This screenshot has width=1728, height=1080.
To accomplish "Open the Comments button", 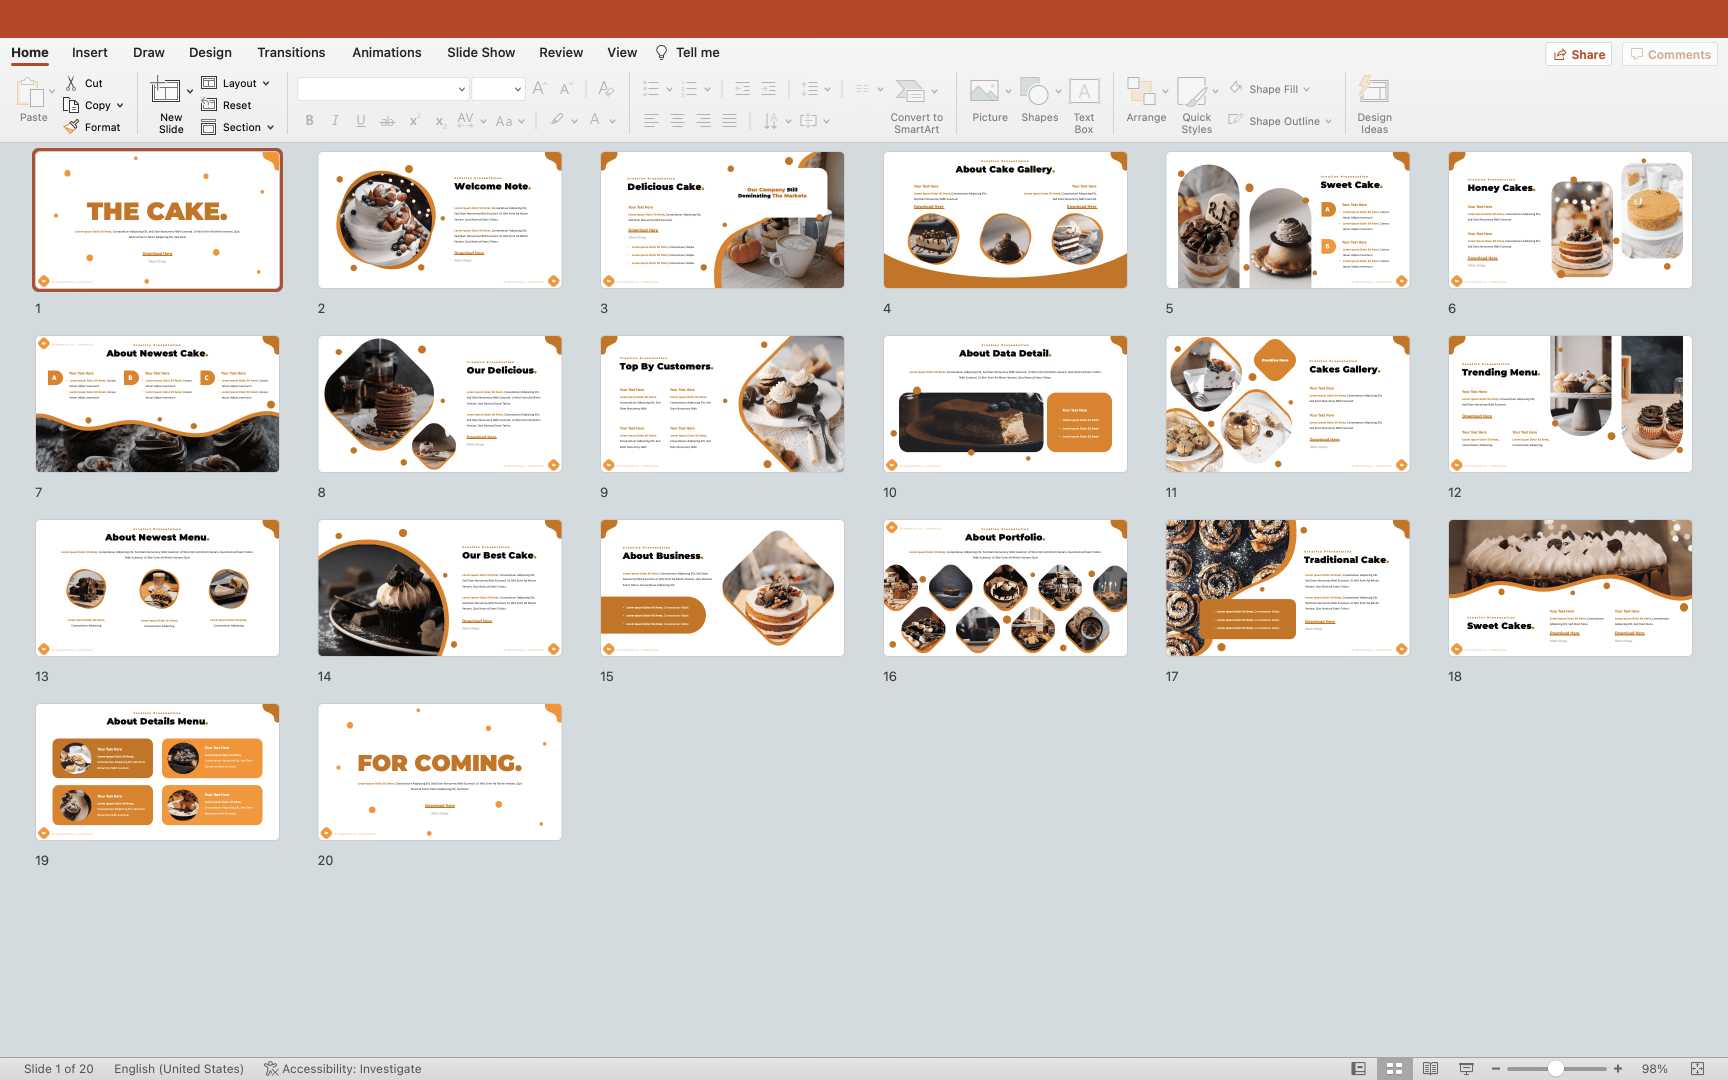I will point(1669,54).
